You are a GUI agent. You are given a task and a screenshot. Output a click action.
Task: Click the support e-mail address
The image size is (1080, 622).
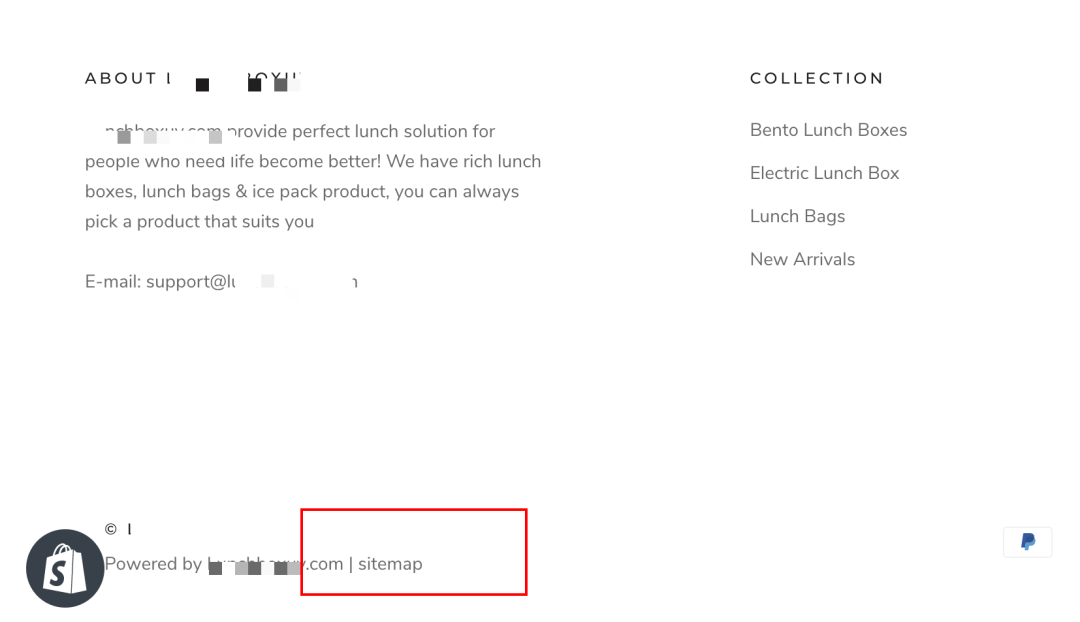(251, 282)
